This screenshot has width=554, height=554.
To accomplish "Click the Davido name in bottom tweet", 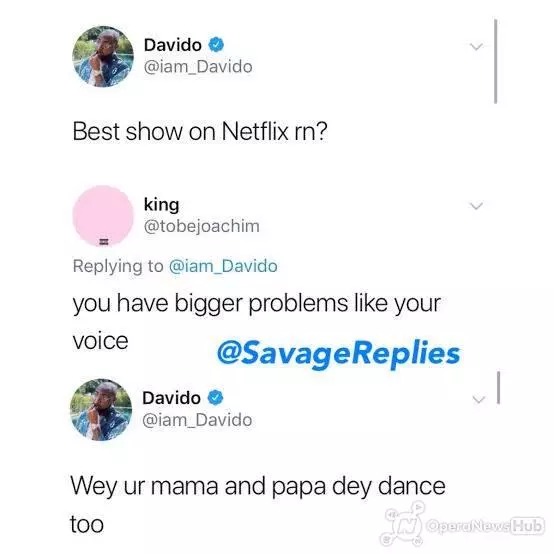I will pos(171,398).
